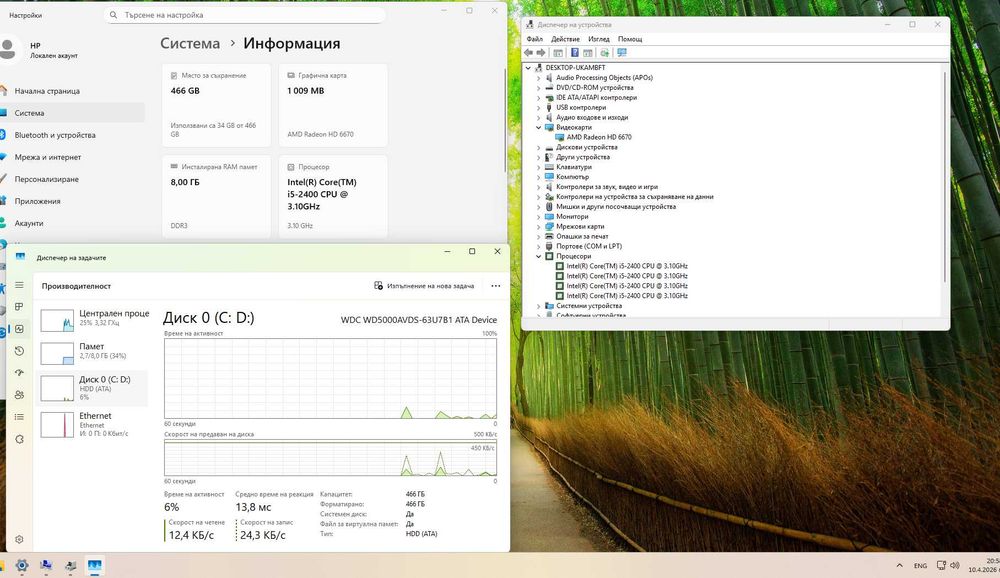
Task: Click the Forward arrow in Device Manager toolbar
Action: (x=541, y=53)
